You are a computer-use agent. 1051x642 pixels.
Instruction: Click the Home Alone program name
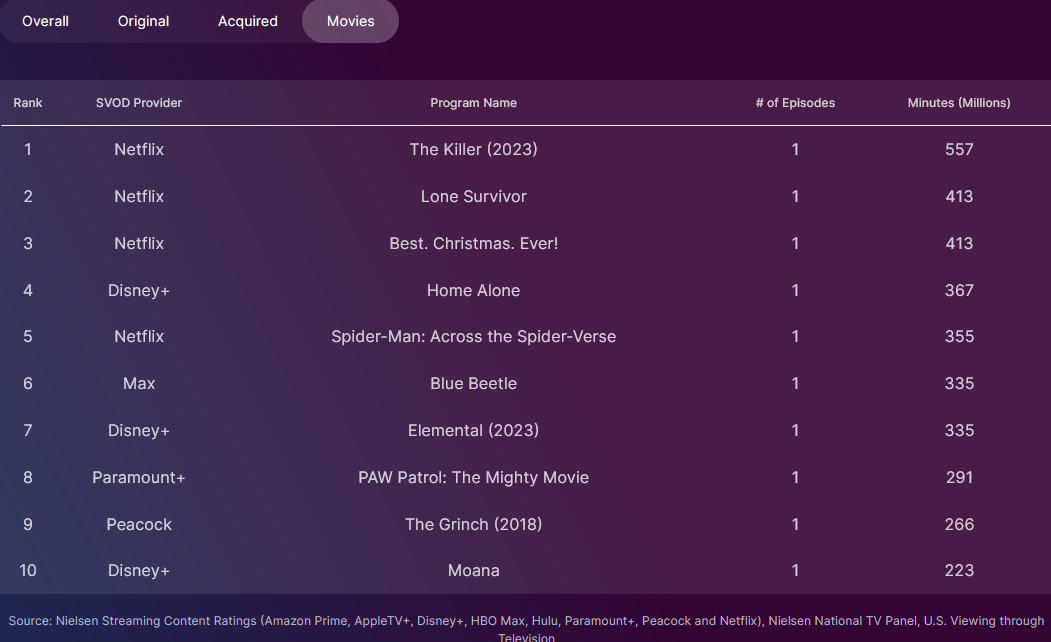coord(473,290)
